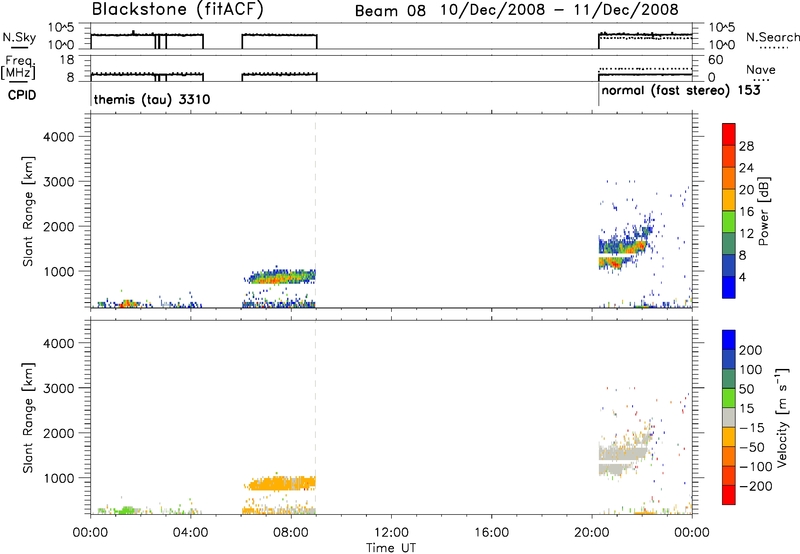This screenshot has height=554, width=800.
Task: Select the Power colorbar segment between 20 and 24
Action: tap(729, 178)
